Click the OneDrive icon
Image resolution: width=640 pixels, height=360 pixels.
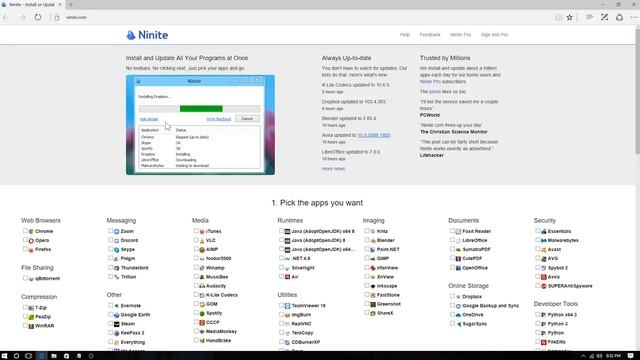tap(458, 315)
